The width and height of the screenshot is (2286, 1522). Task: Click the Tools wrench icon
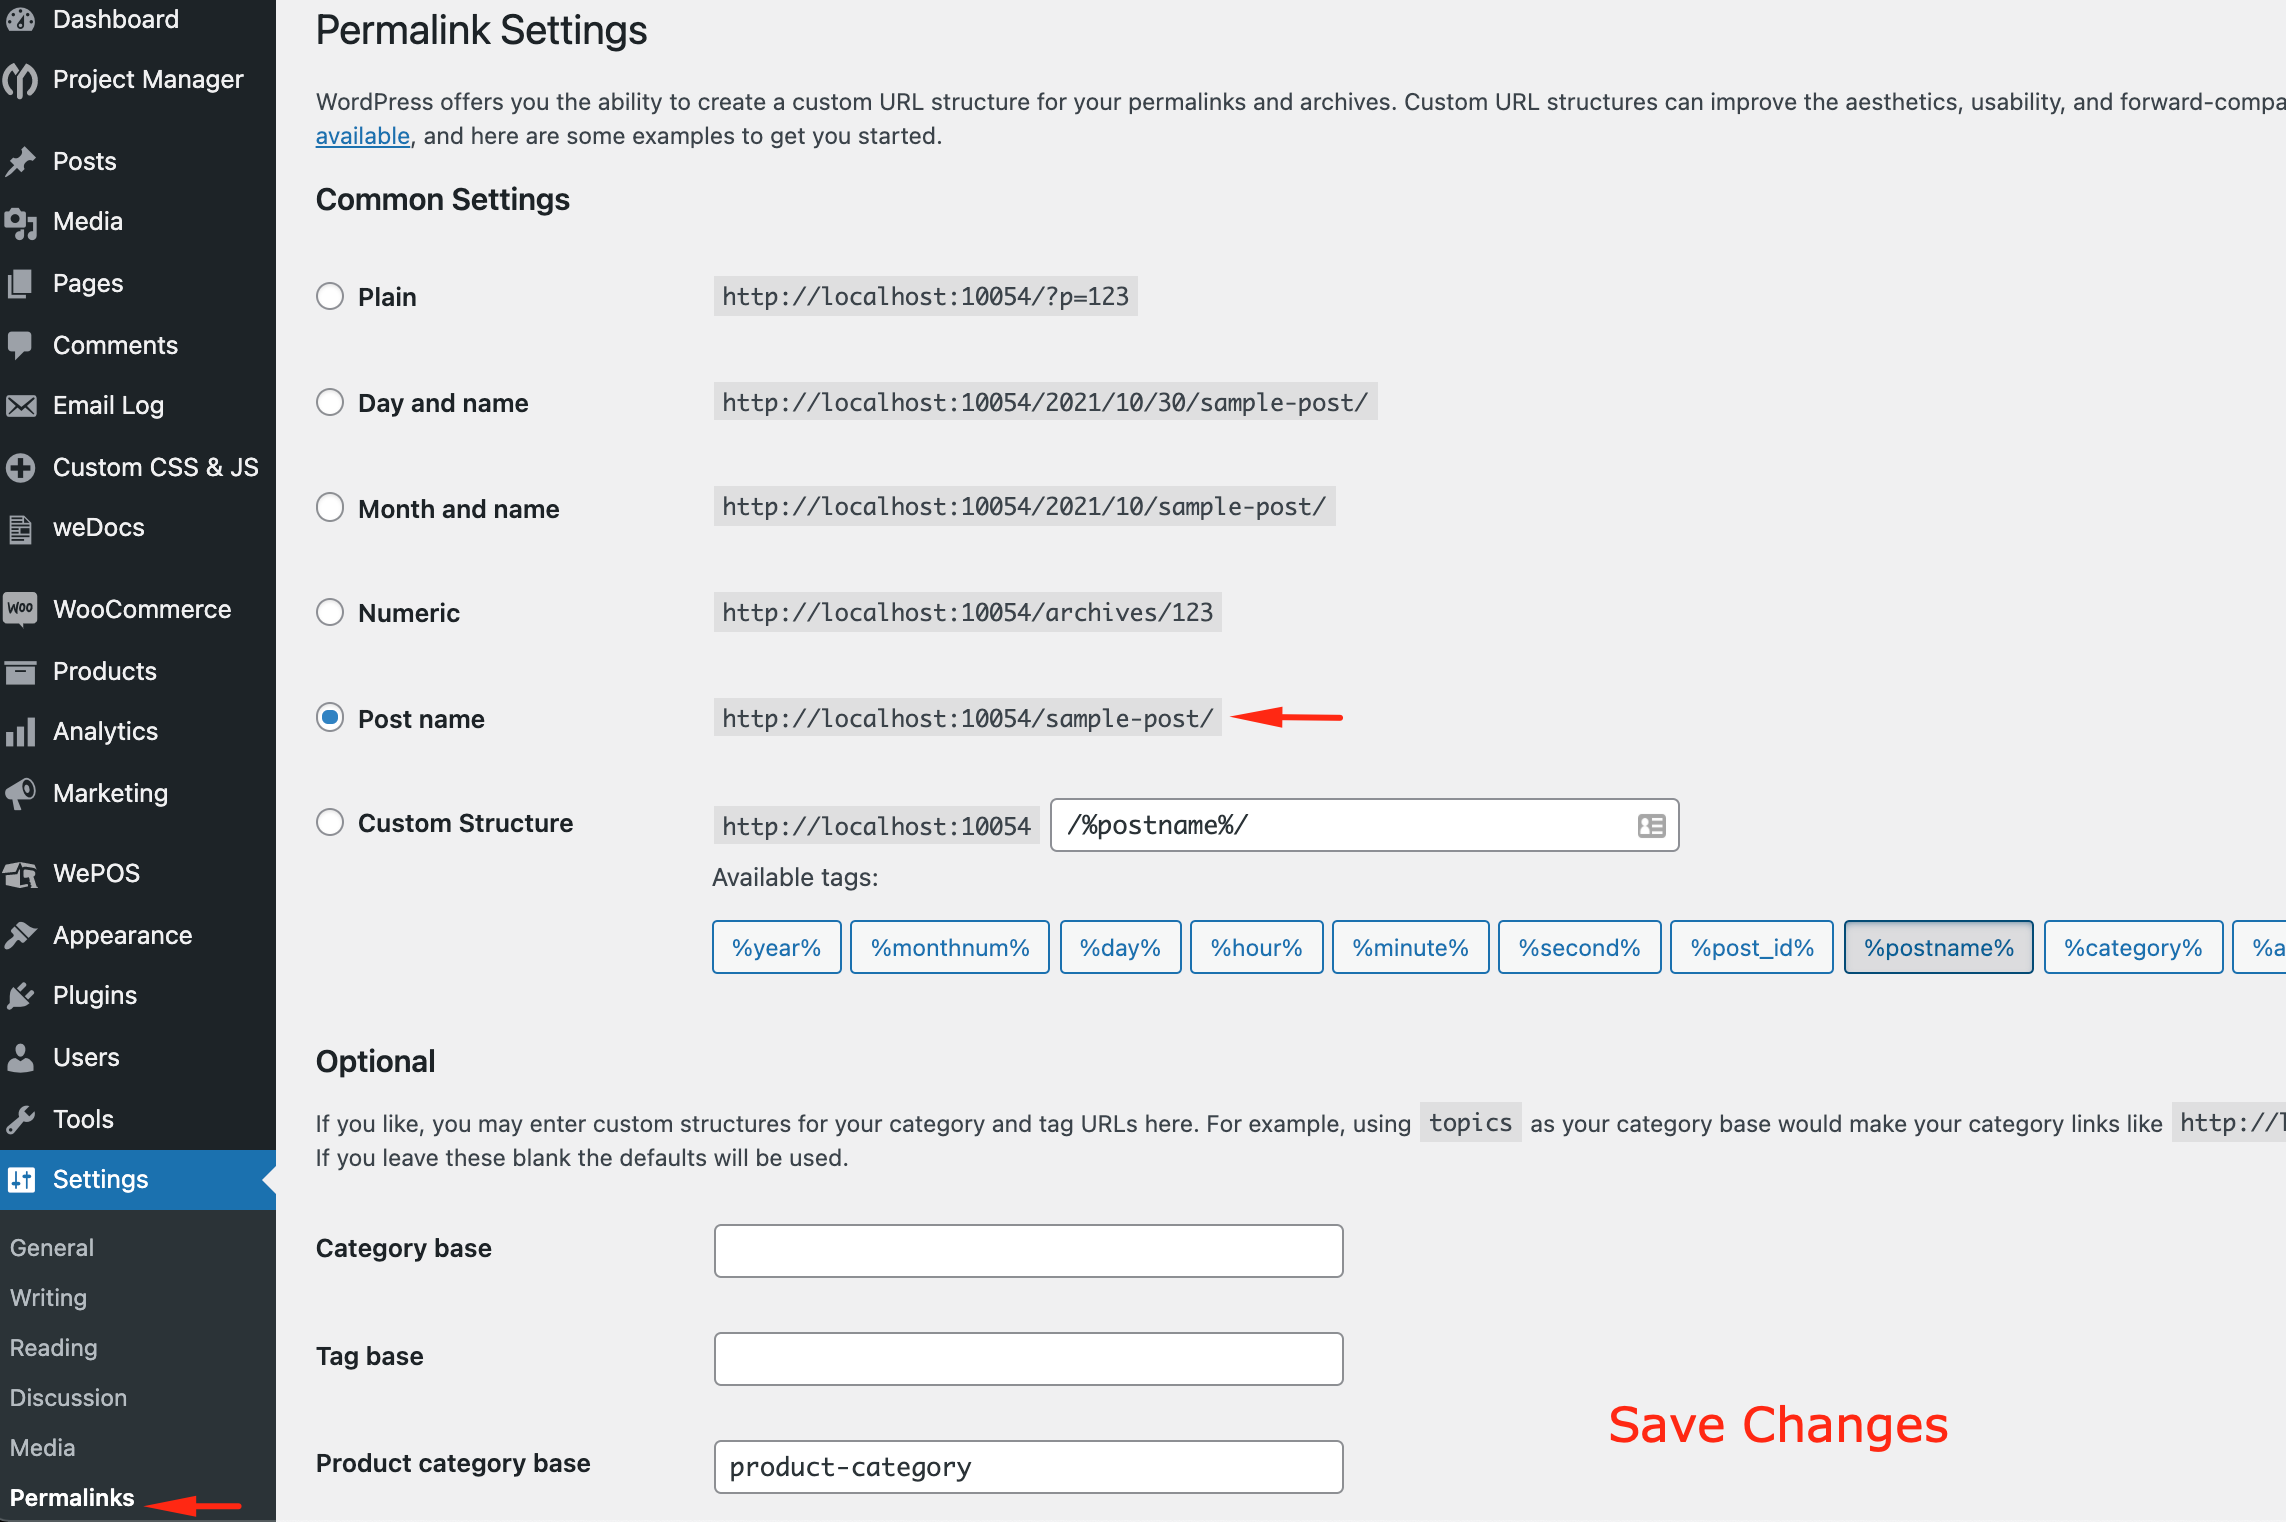pyautogui.click(x=20, y=1119)
